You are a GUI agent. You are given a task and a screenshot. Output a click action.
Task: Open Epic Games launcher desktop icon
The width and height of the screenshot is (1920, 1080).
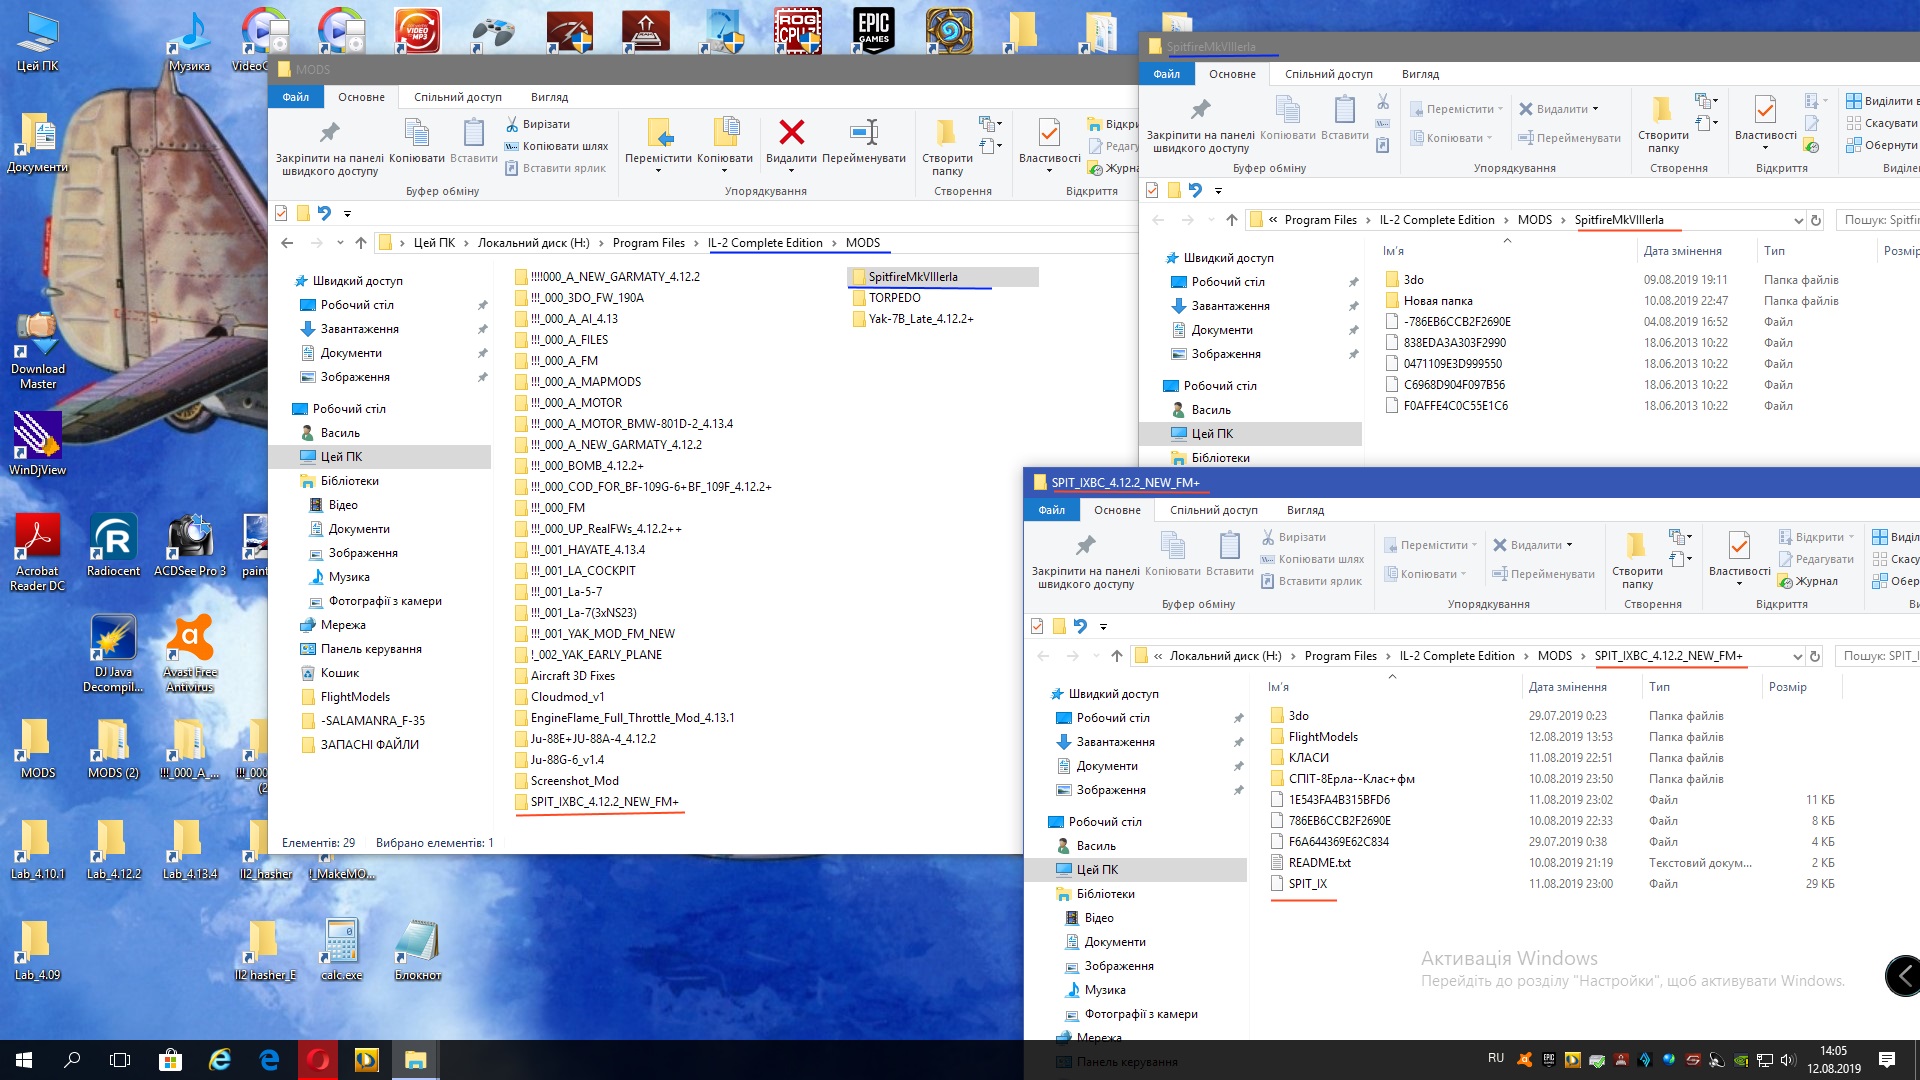(x=873, y=30)
